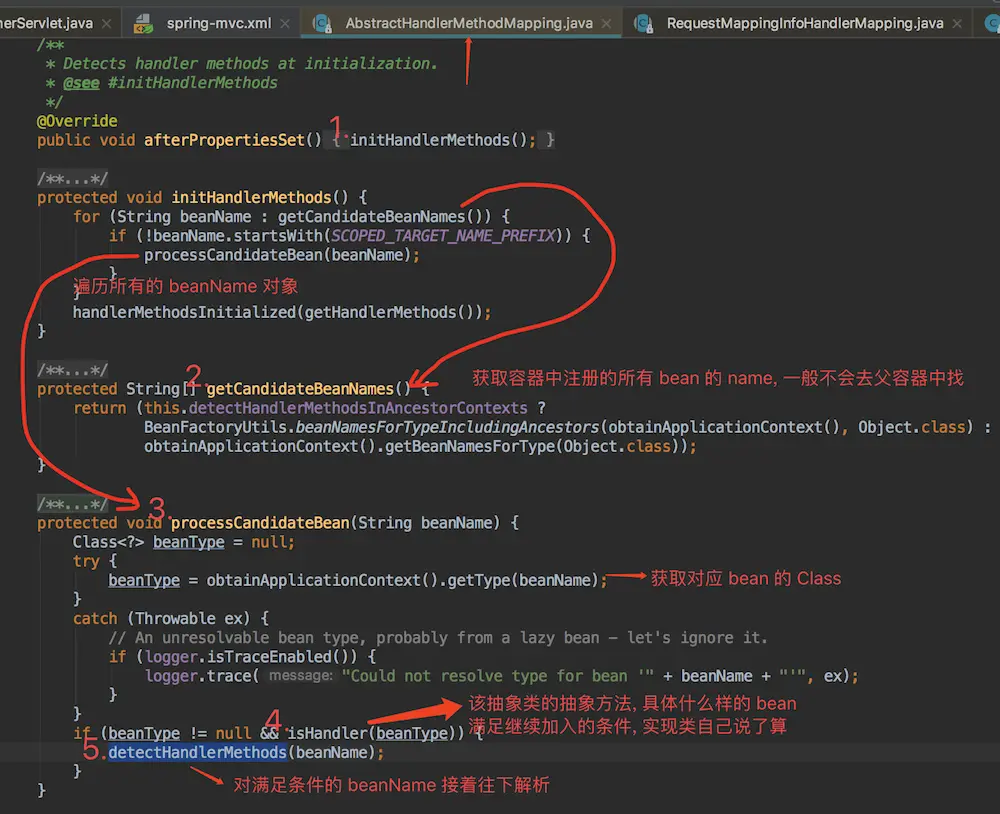Close the spring-mvc.xml tab
This screenshot has width=1000, height=814.
(x=286, y=22)
